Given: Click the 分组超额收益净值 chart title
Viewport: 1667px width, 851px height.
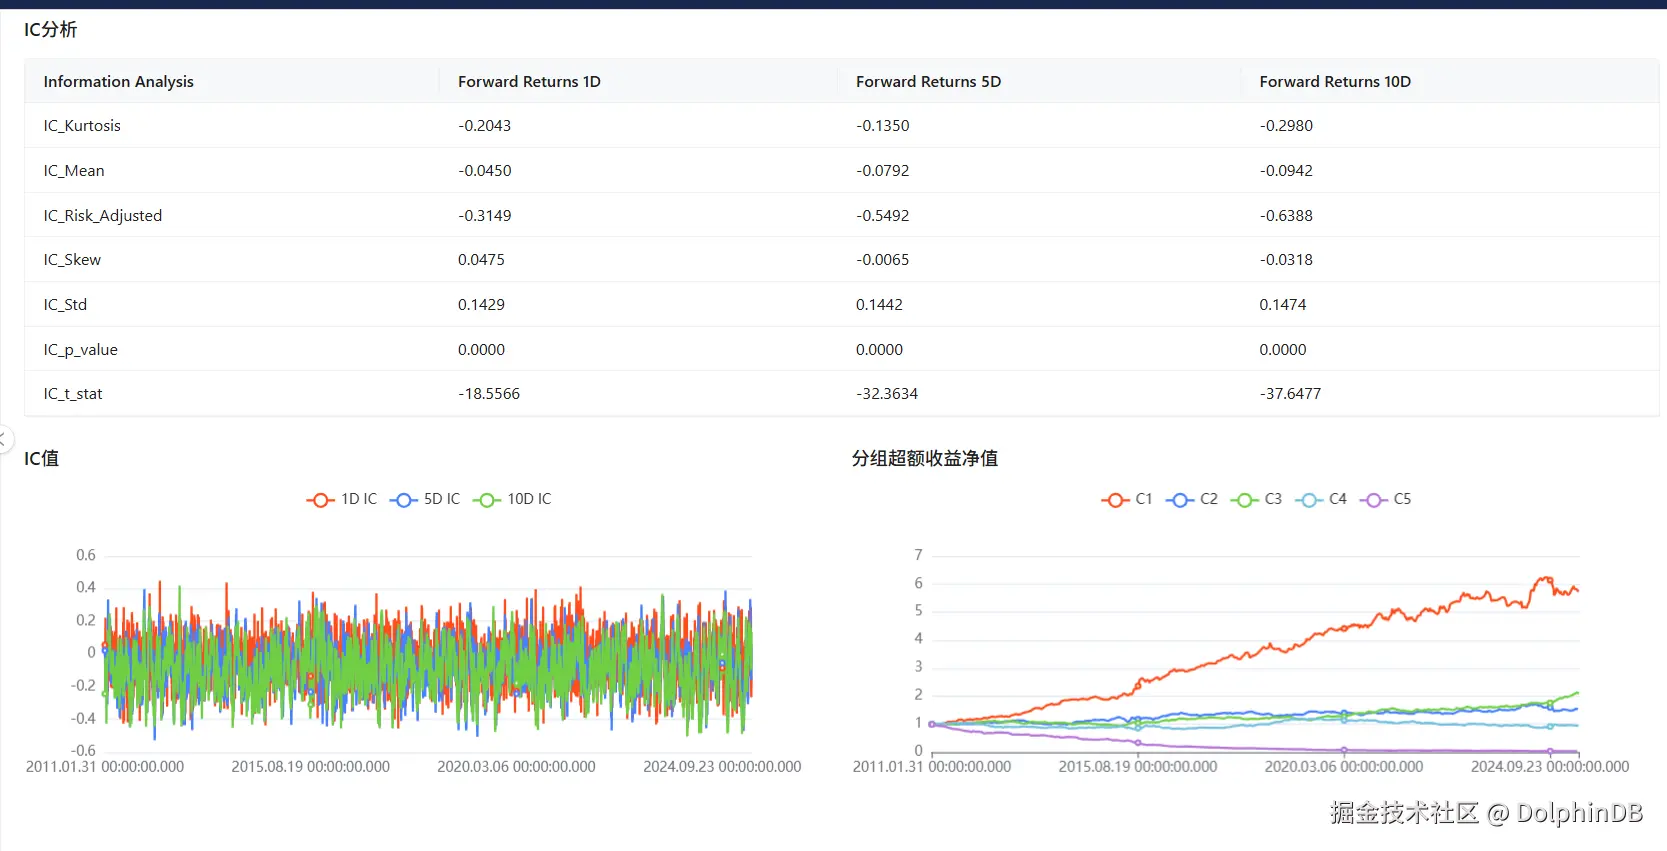Looking at the screenshot, I should [x=925, y=459].
